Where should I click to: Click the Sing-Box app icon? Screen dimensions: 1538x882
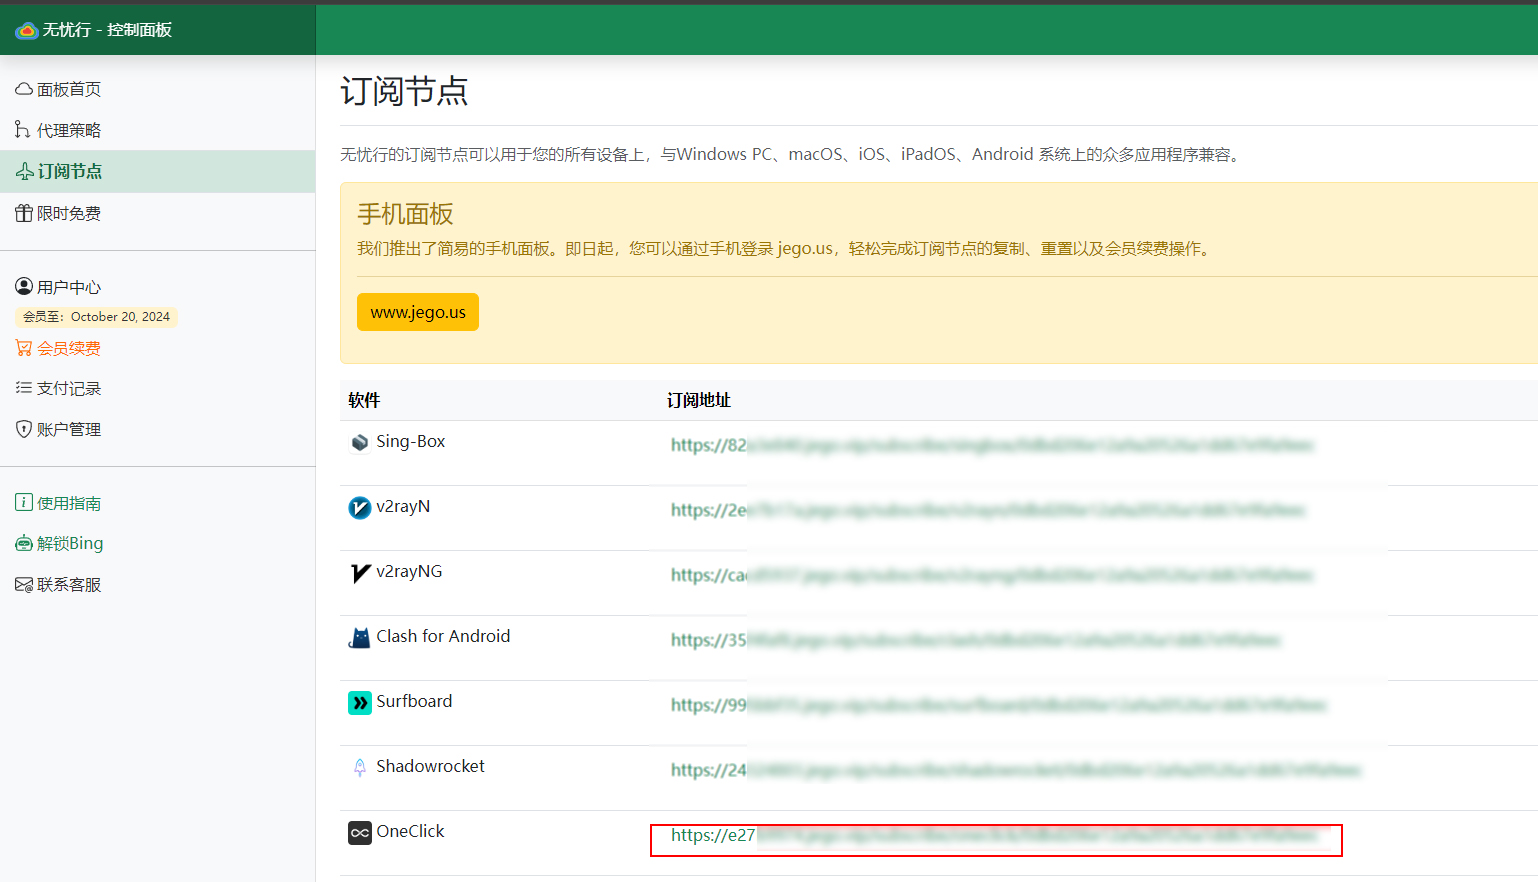point(360,442)
